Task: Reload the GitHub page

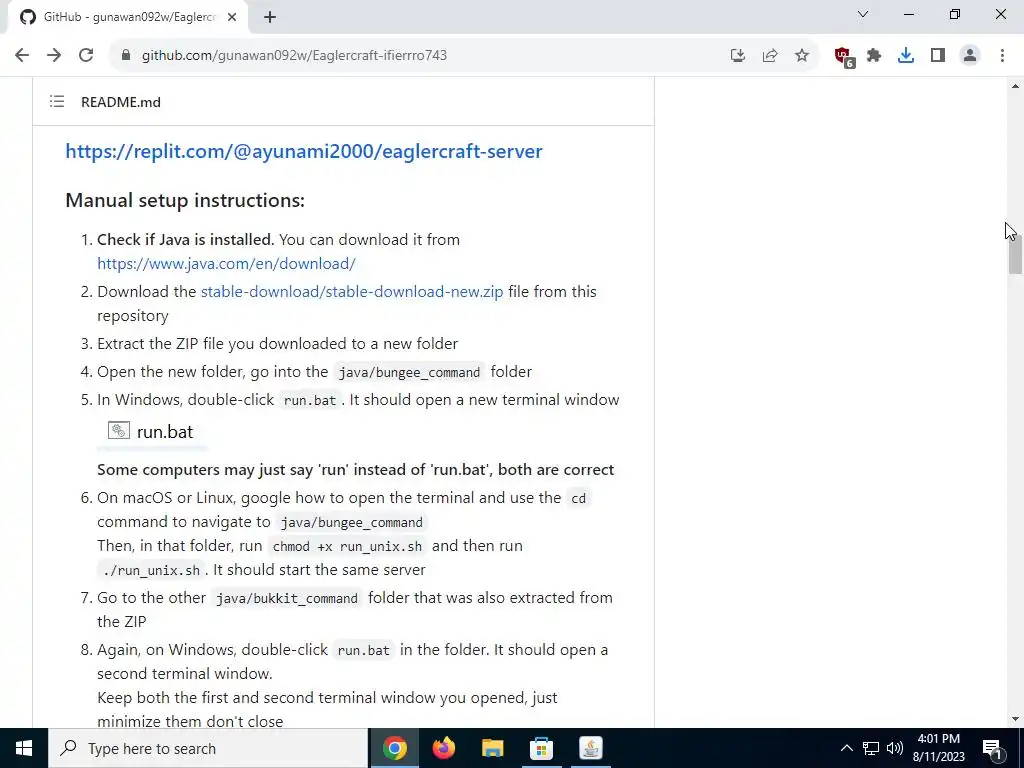Action: pyautogui.click(x=86, y=56)
